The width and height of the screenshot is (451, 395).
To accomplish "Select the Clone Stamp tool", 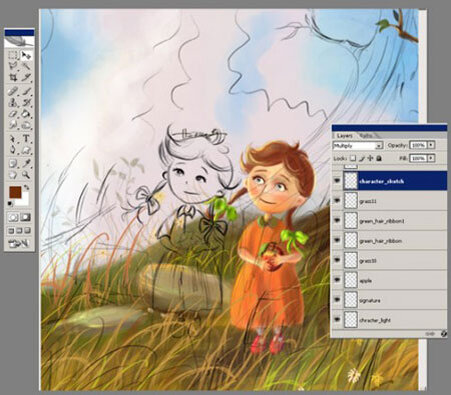I will (x=13, y=102).
